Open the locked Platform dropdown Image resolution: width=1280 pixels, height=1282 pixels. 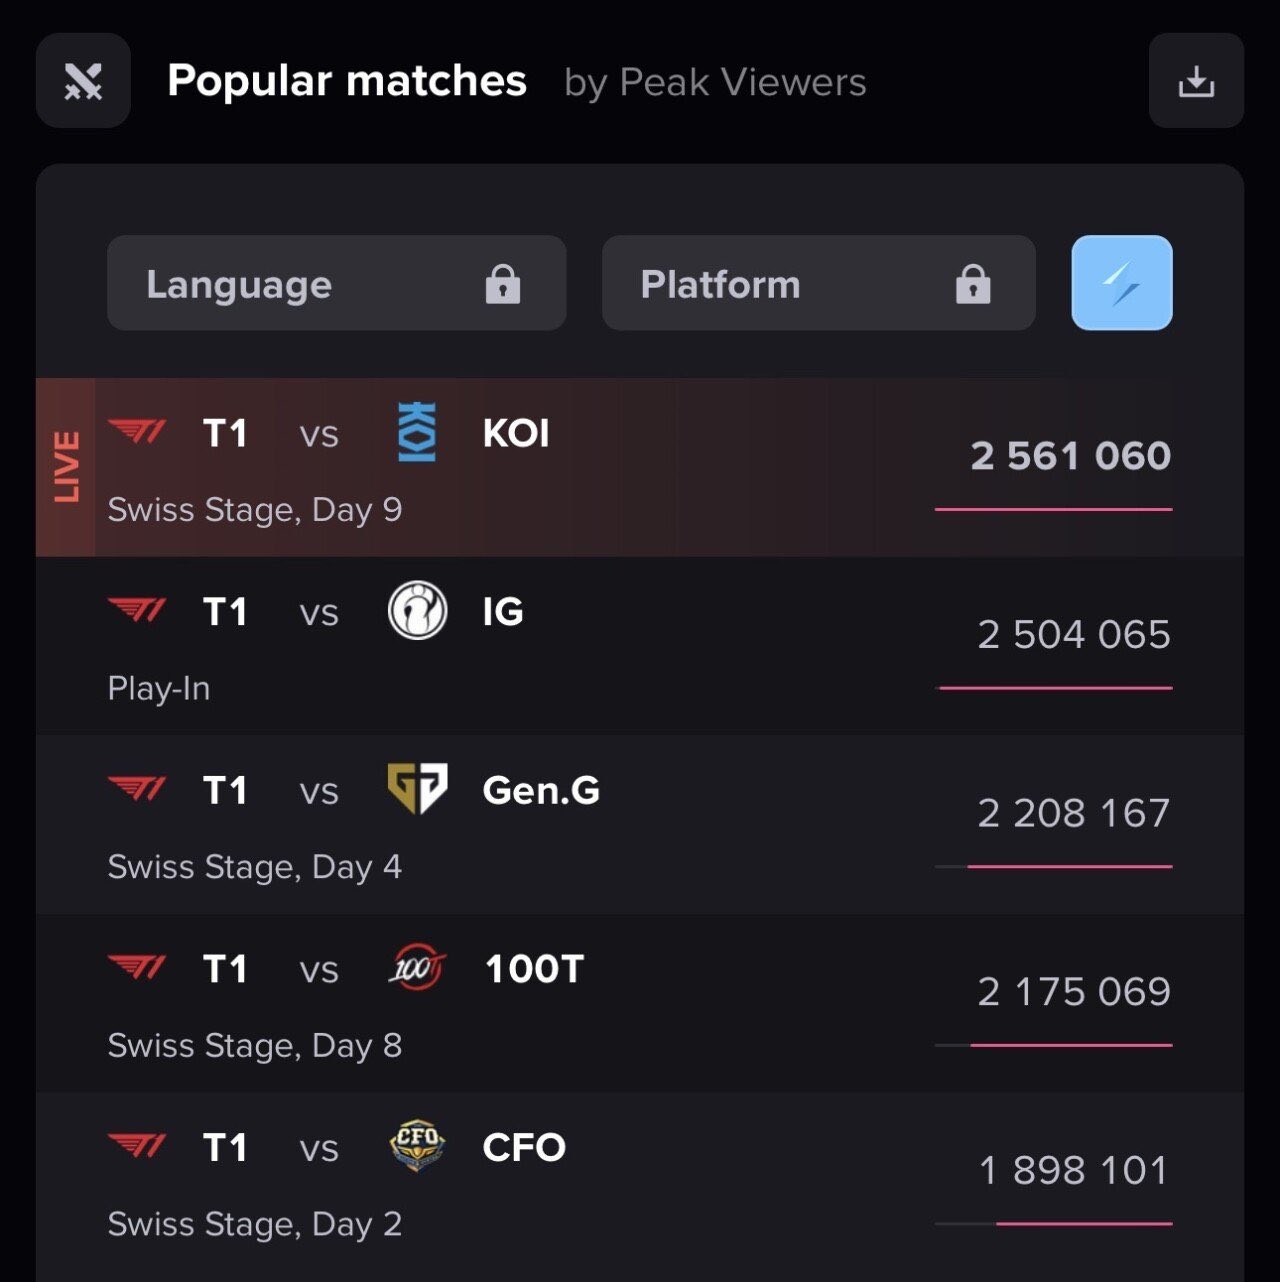818,284
